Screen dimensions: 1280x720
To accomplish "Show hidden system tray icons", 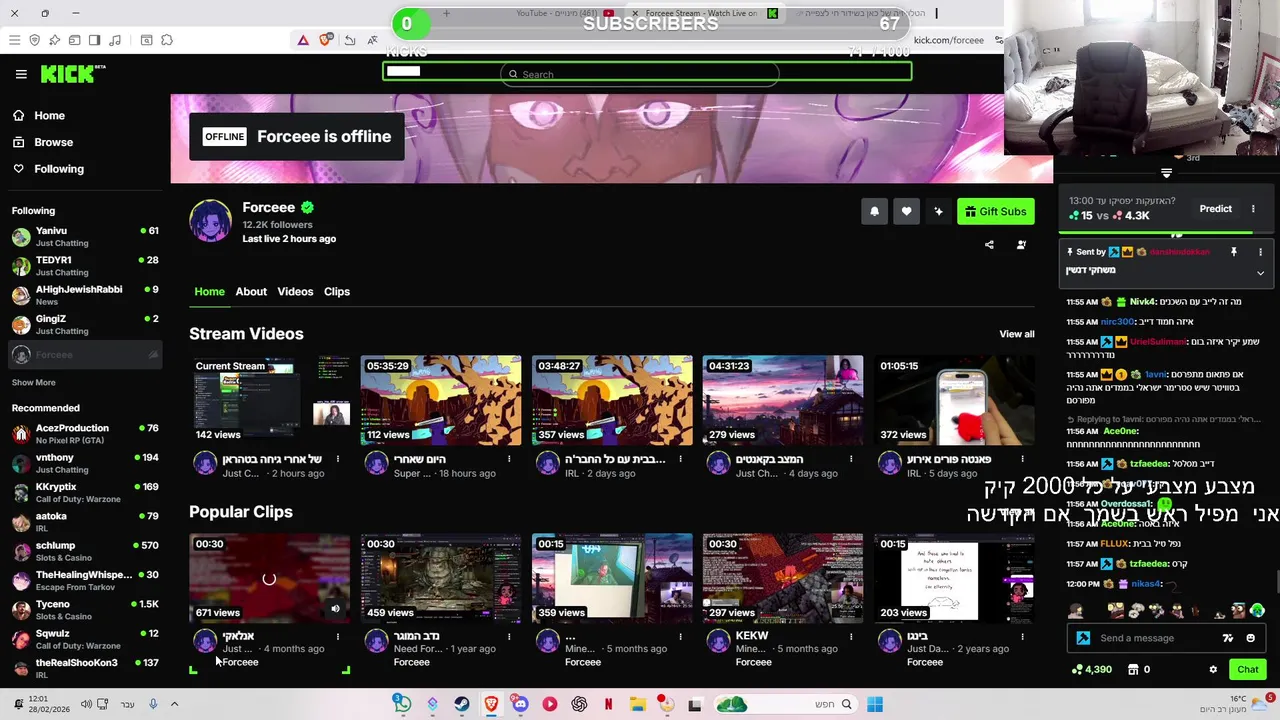I will point(174,704).
